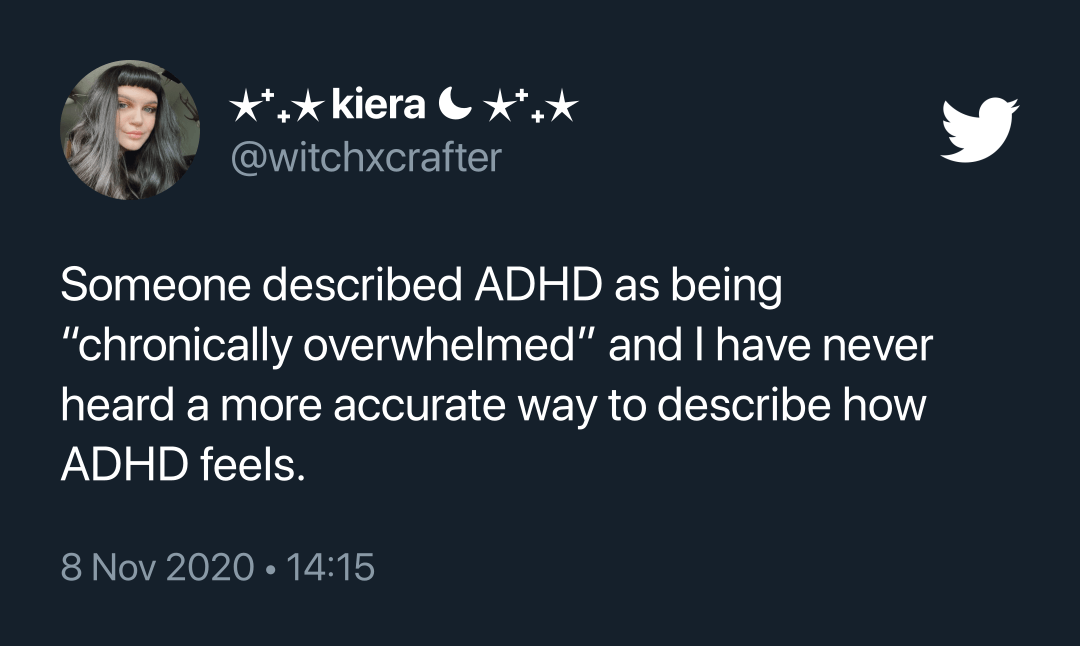This screenshot has width=1080, height=646.
Task: Open the @witchxcrafter handle
Action: tap(366, 157)
